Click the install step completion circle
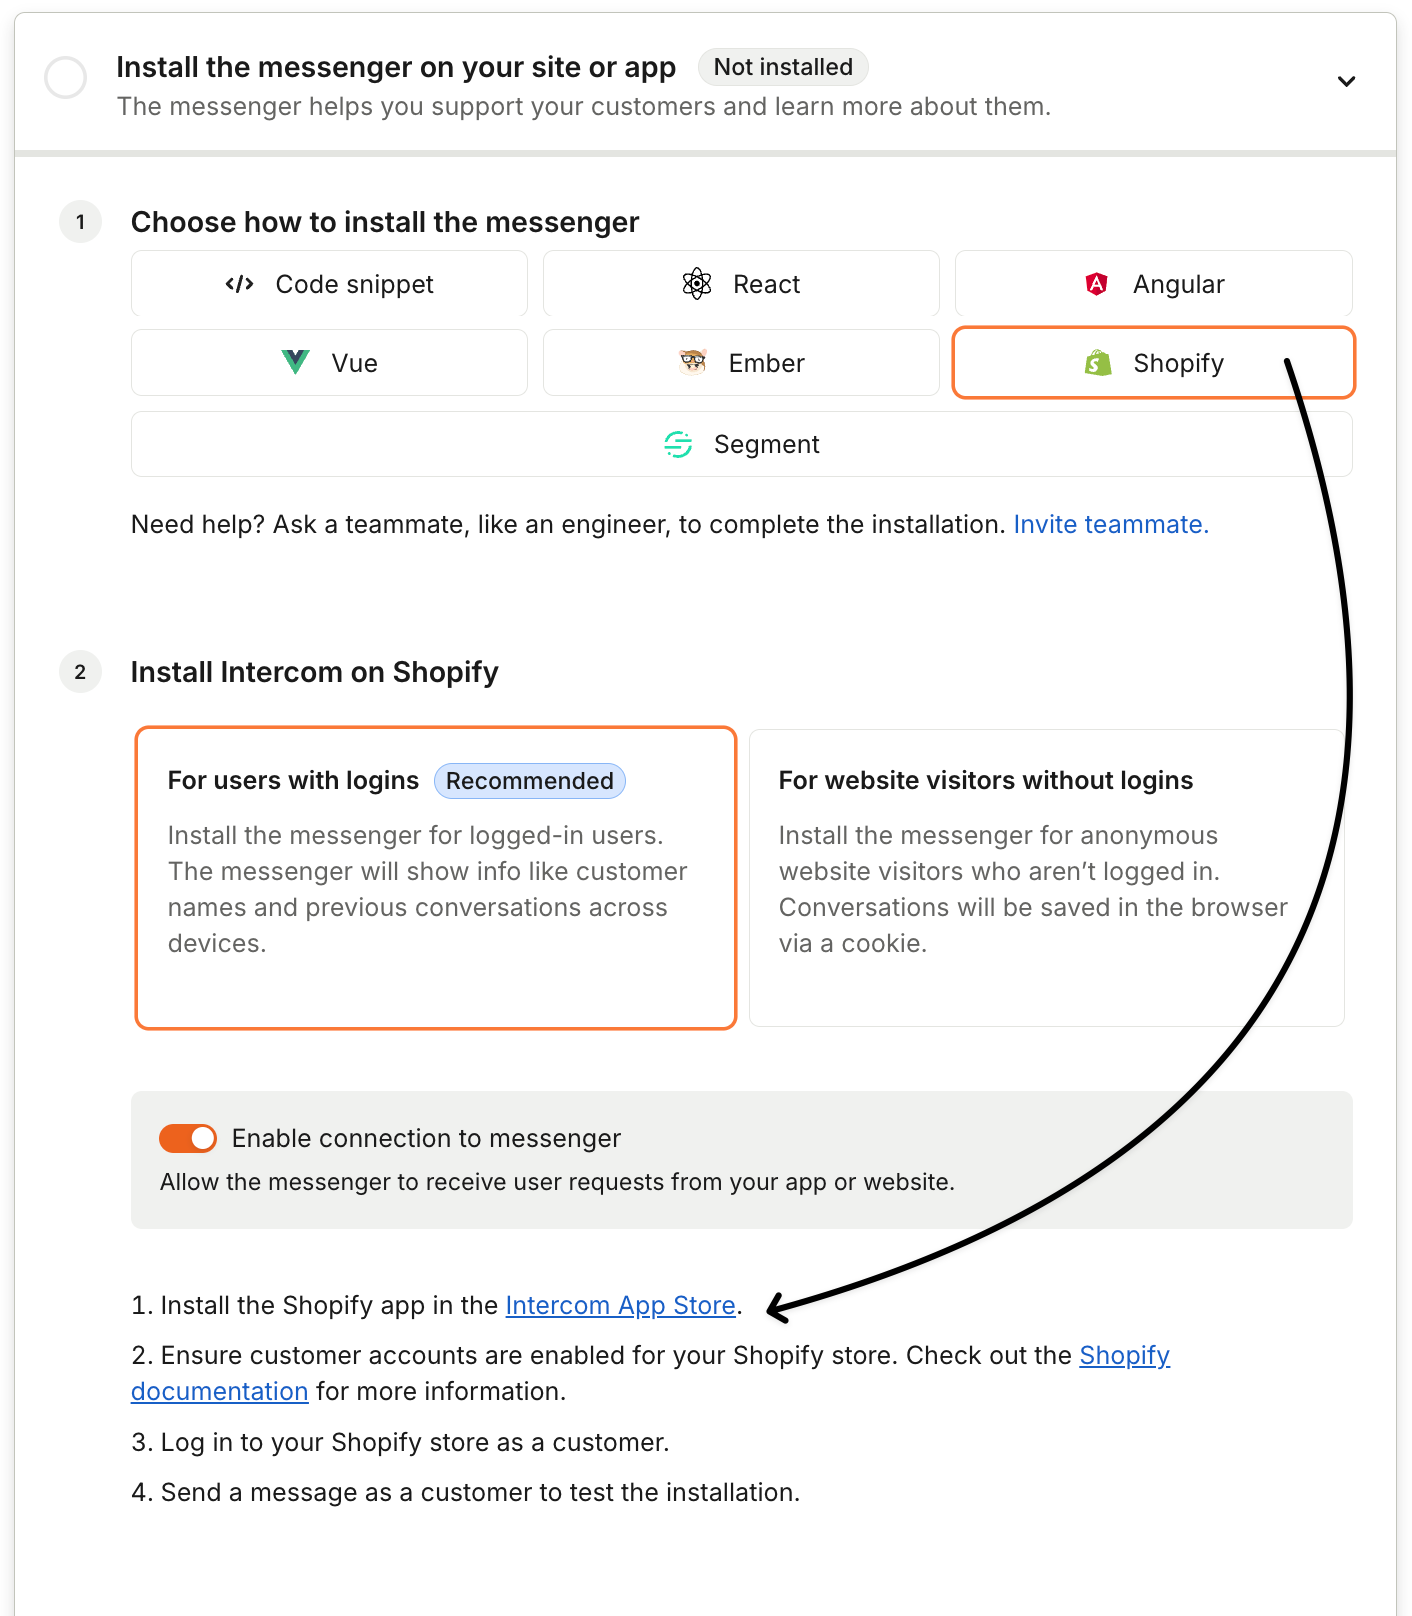This screenshot has height=1616, width=1412. pos(66,78)
